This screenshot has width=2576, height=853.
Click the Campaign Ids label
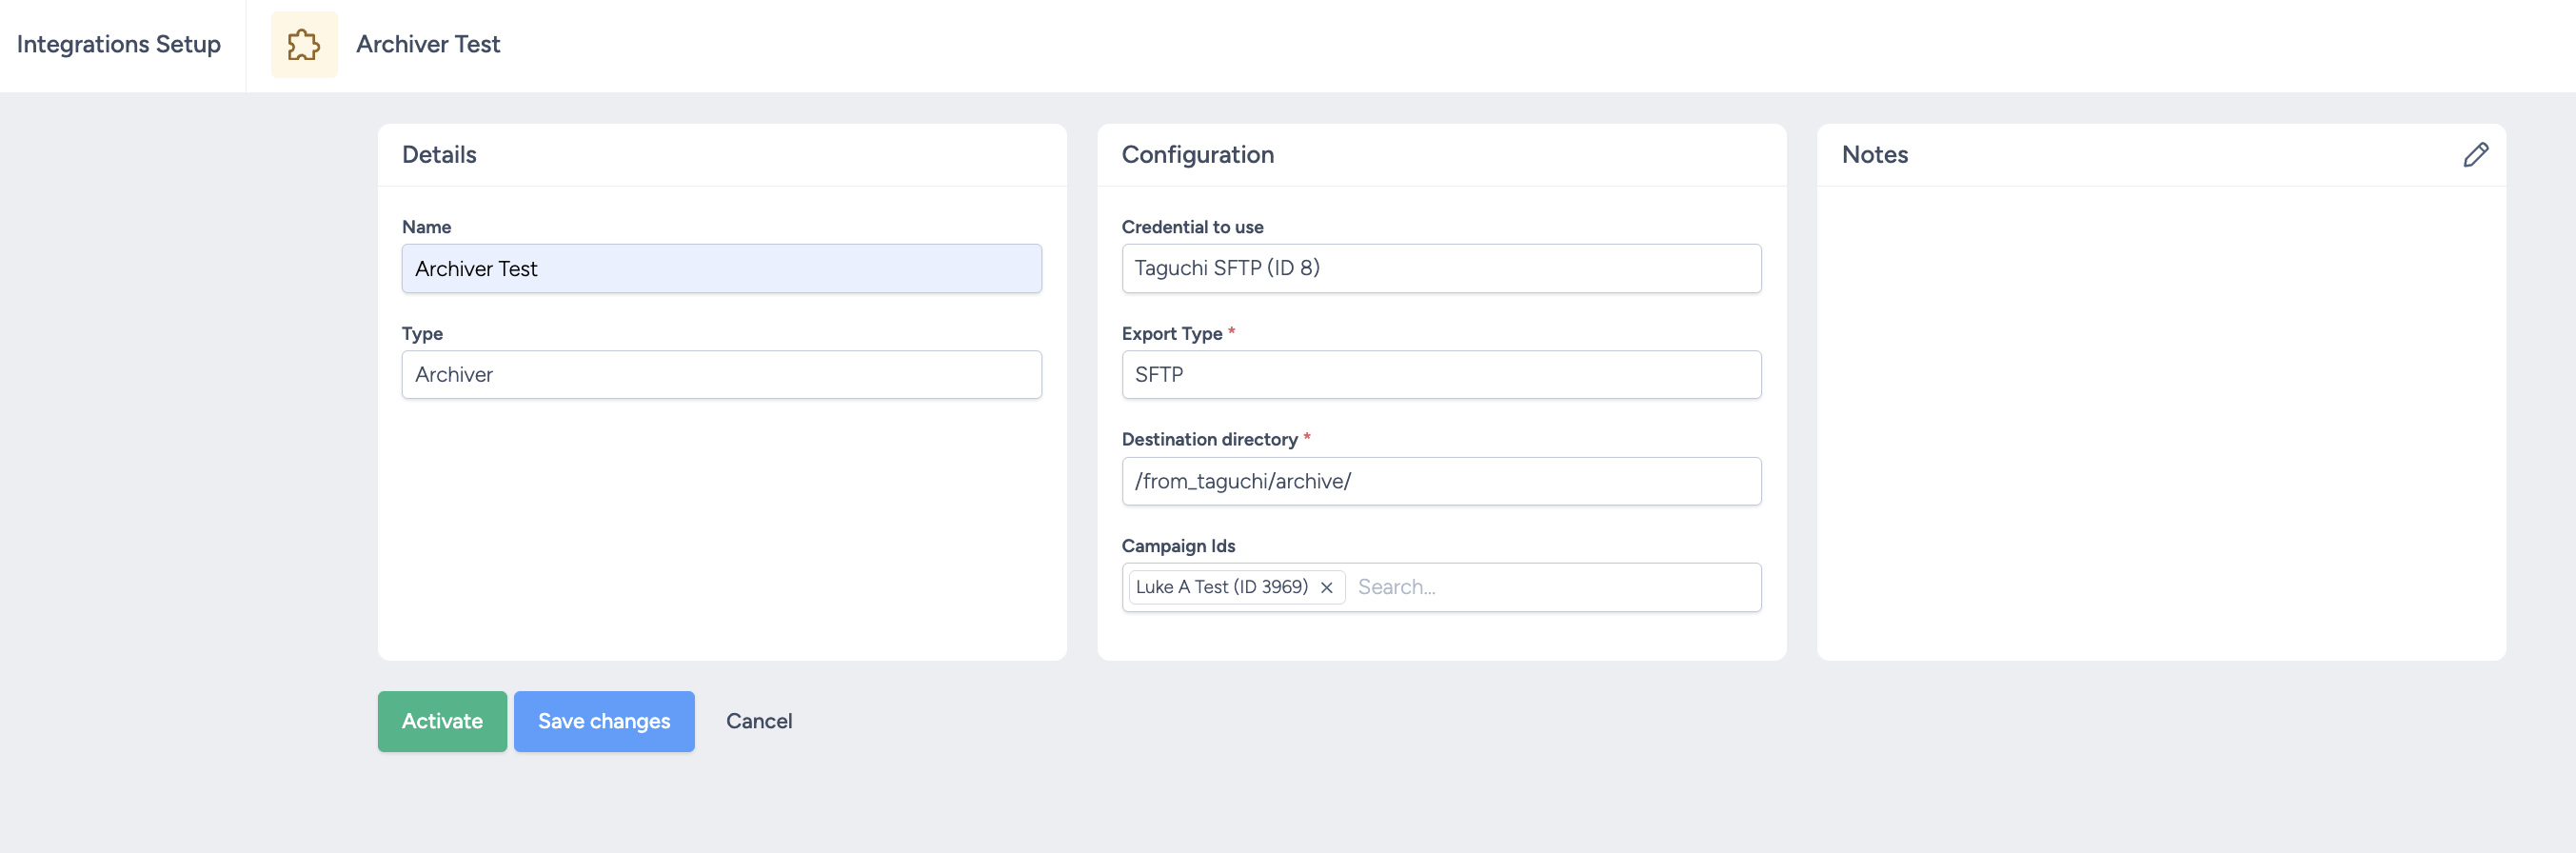tap(1178, 546)
